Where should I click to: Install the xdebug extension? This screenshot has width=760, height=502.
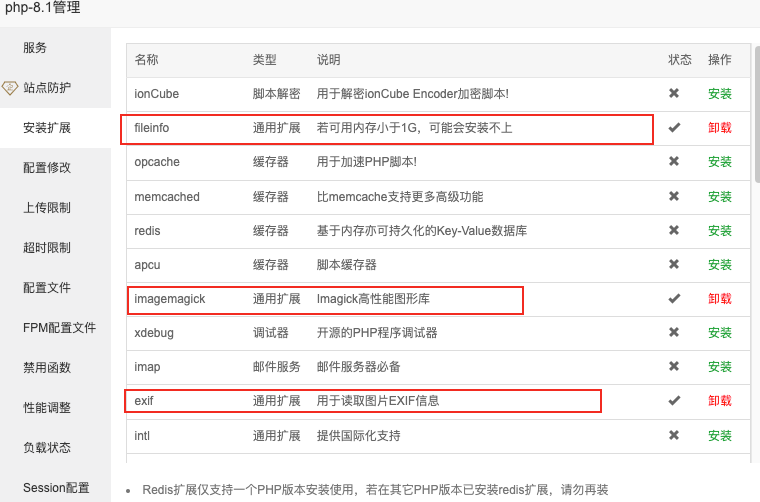pyautogui.click(x=719, y=333)
